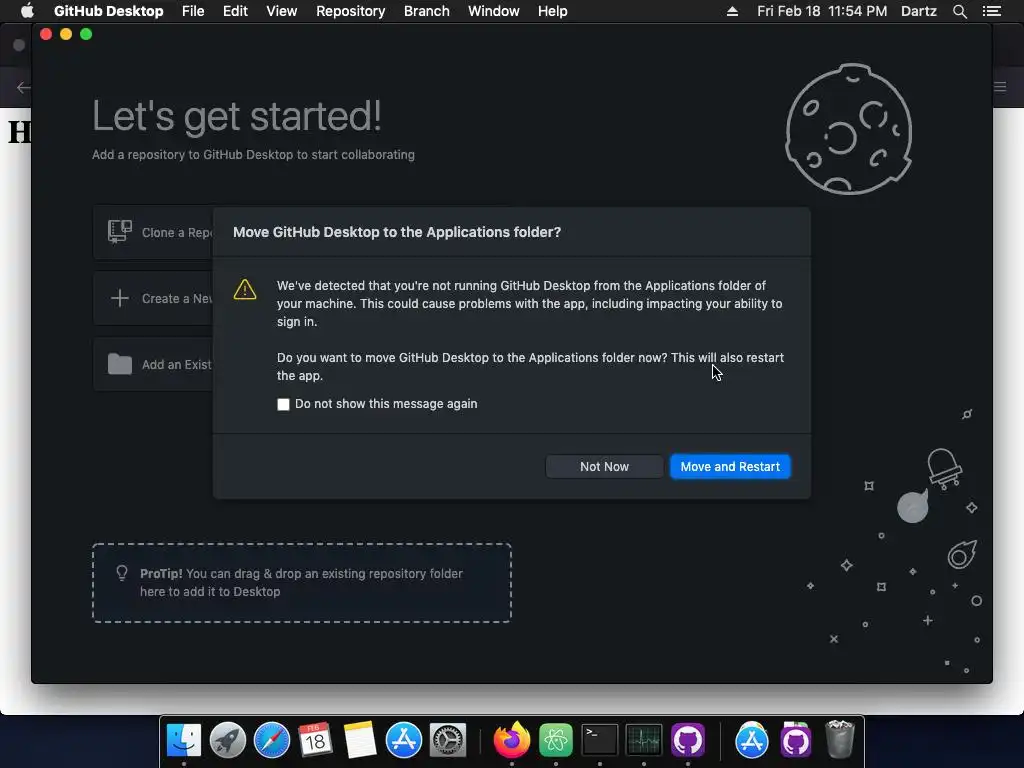Open Finder from the Dock
Image resolution: width=1024 pixels, height=768 pixels.
(184, 741)
